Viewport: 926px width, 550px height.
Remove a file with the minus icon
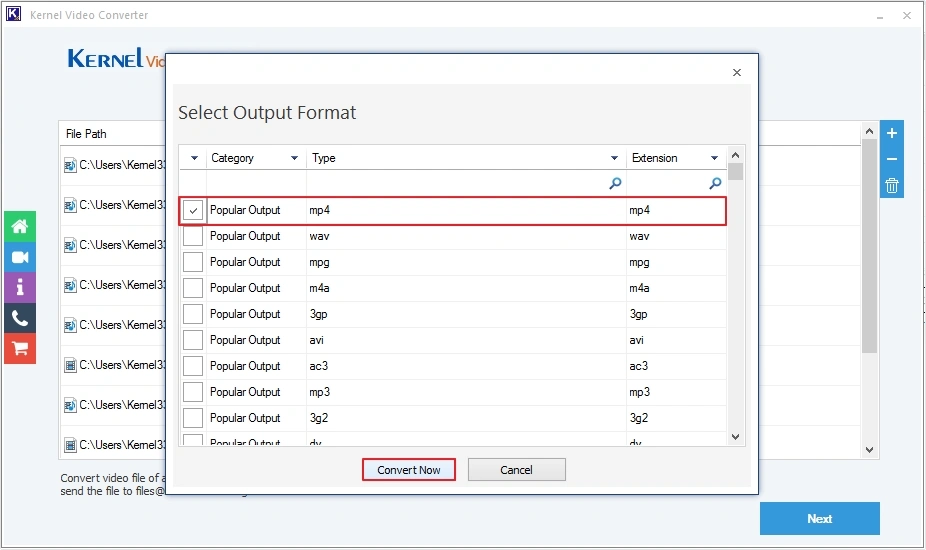[892, 159]
